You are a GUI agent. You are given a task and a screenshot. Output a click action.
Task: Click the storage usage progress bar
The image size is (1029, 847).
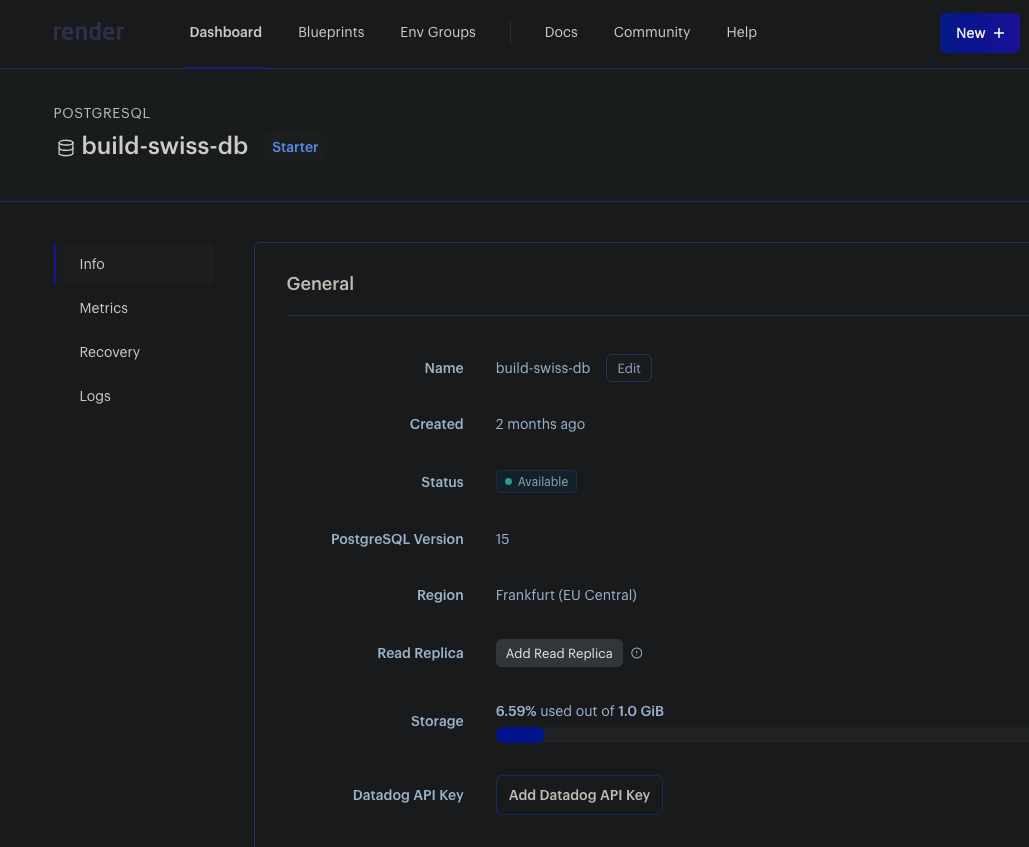(x=762, y=735)
